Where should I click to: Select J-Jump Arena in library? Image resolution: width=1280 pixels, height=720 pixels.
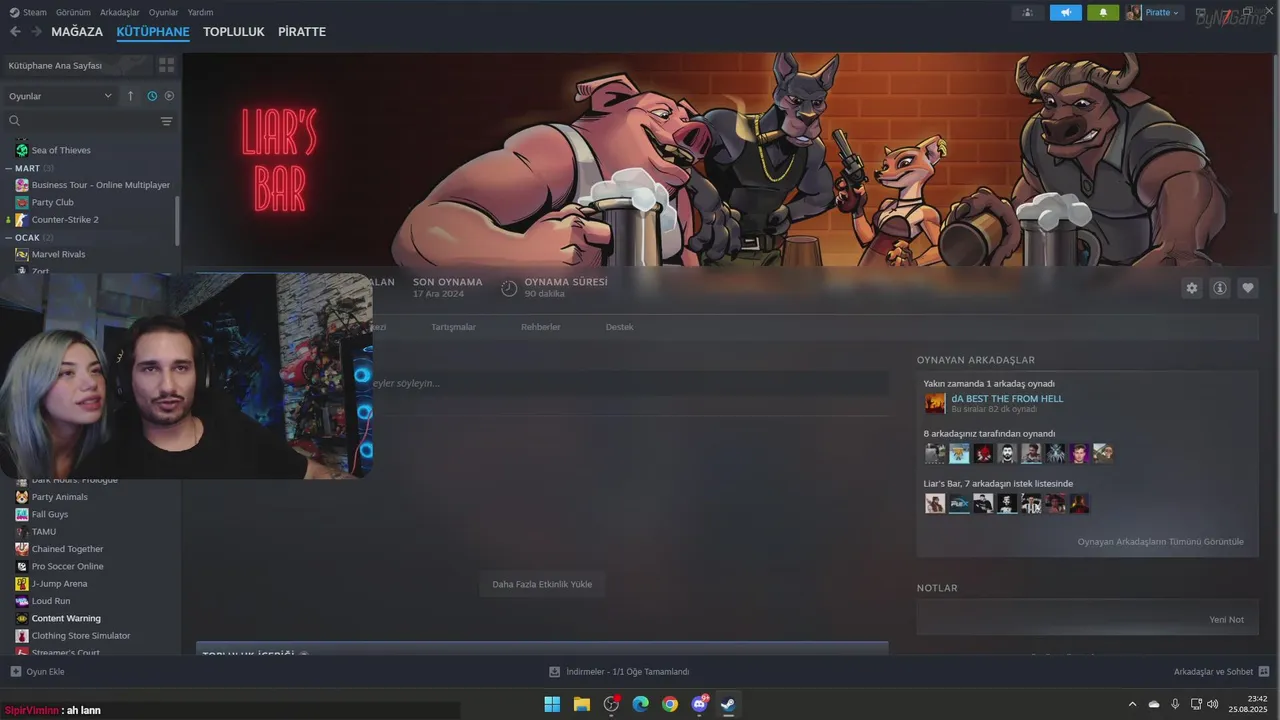click(59, 583)
